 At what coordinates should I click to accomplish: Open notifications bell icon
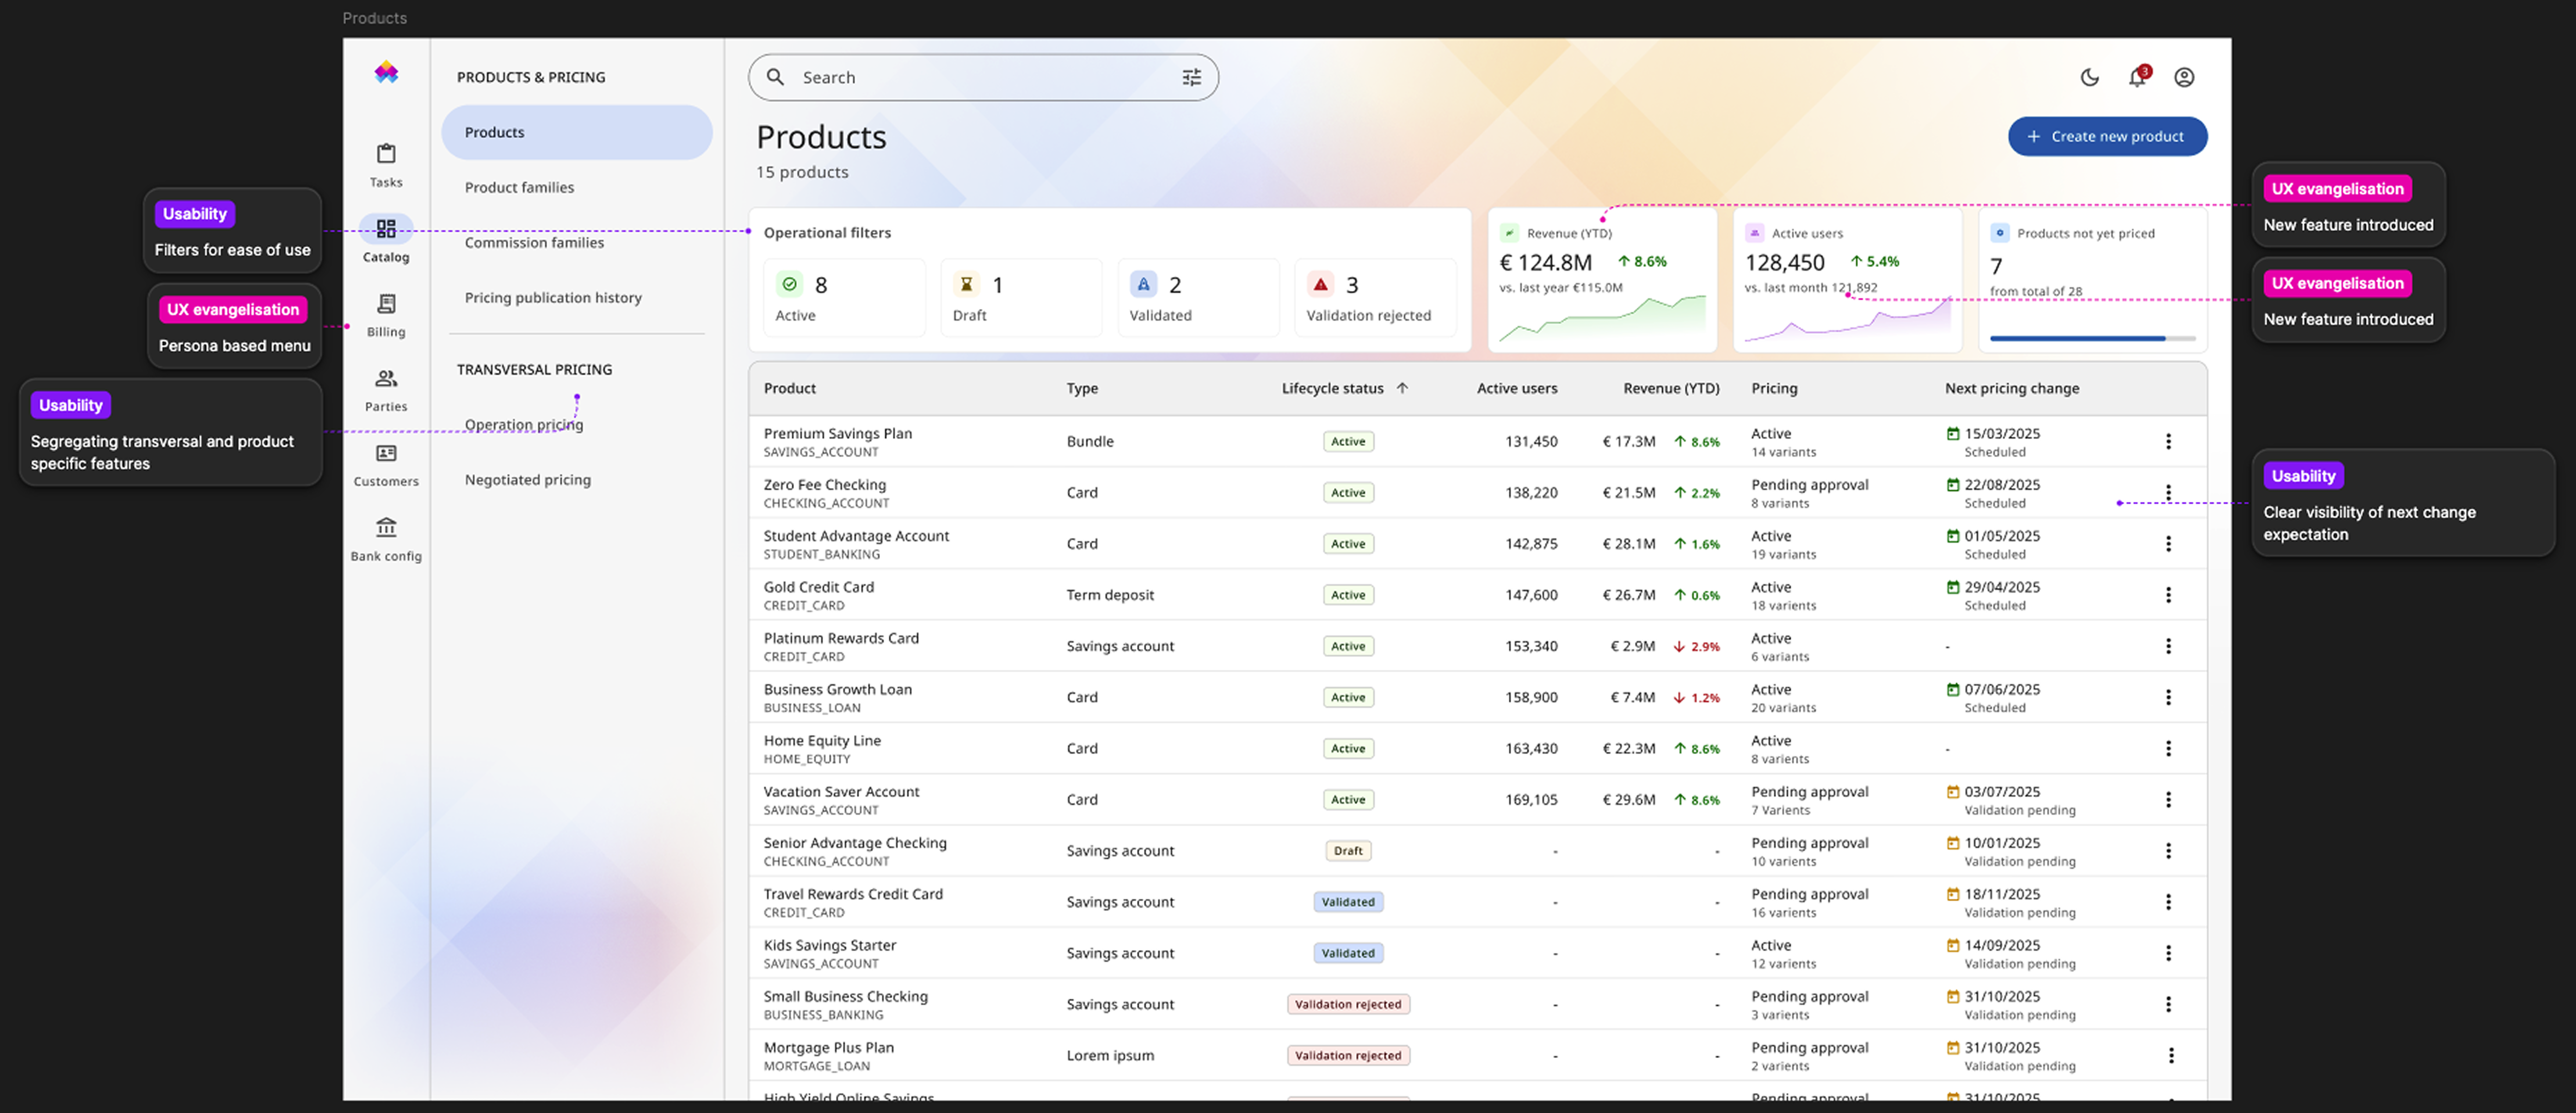[2137, 77]
